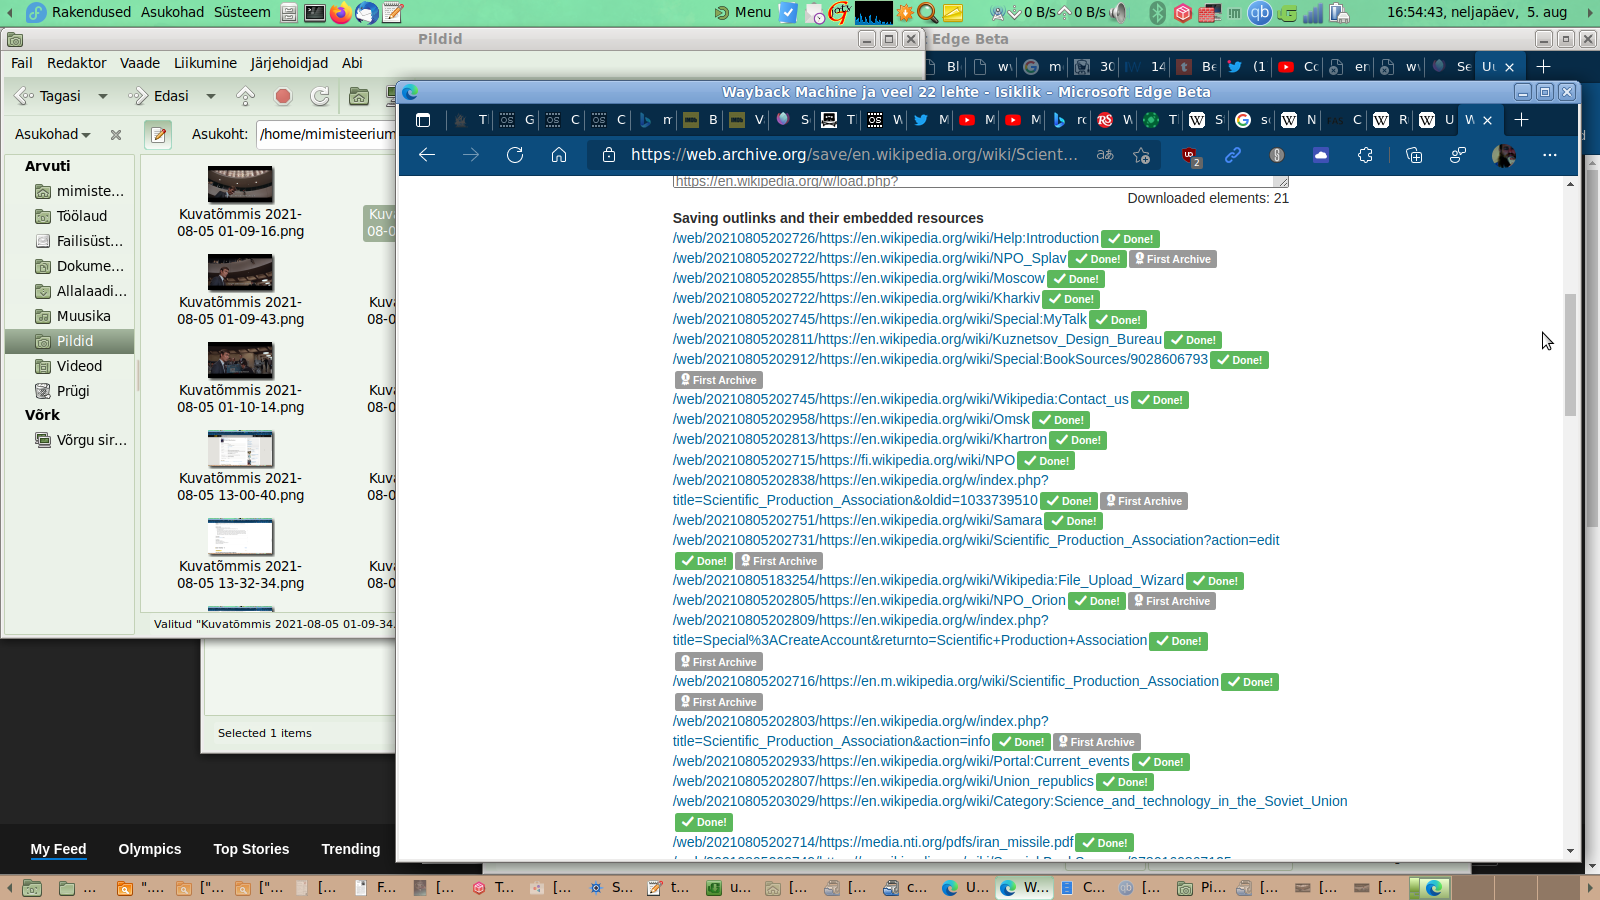Click the Asukoht location path field
This screenshot has height=900, width=1600.
(x=327, y=134)
